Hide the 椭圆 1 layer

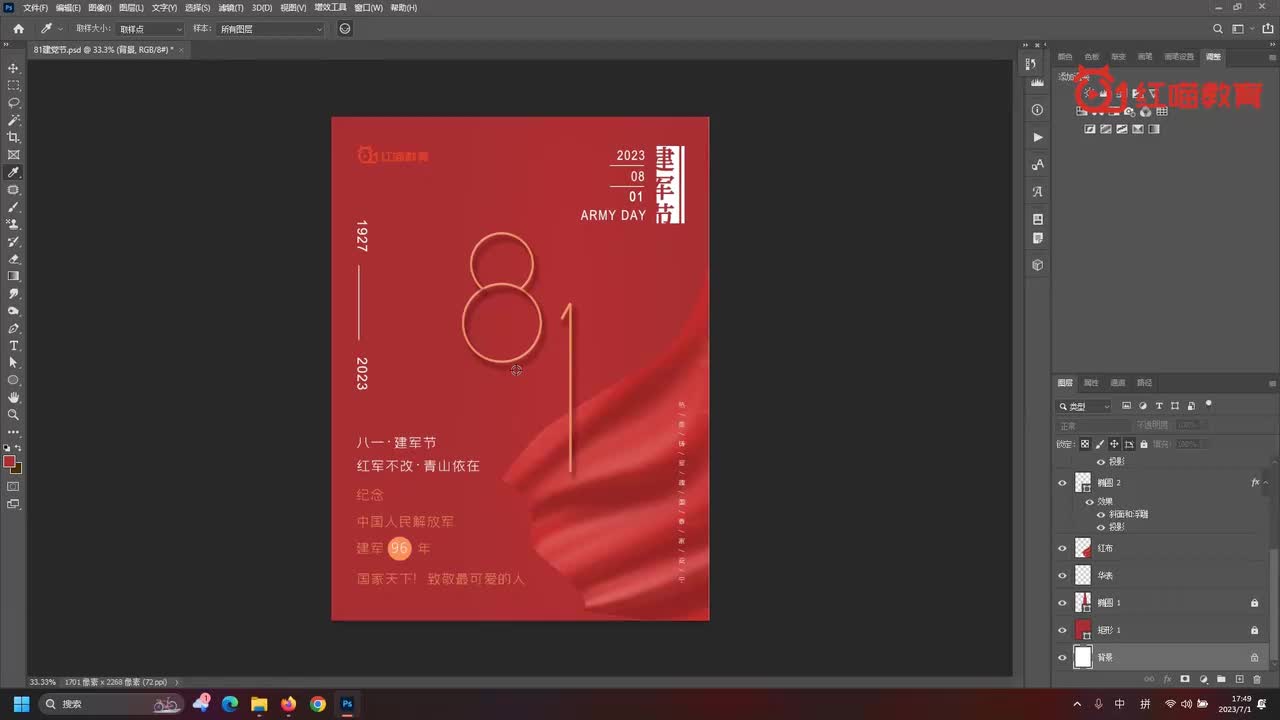point(1062,603)
